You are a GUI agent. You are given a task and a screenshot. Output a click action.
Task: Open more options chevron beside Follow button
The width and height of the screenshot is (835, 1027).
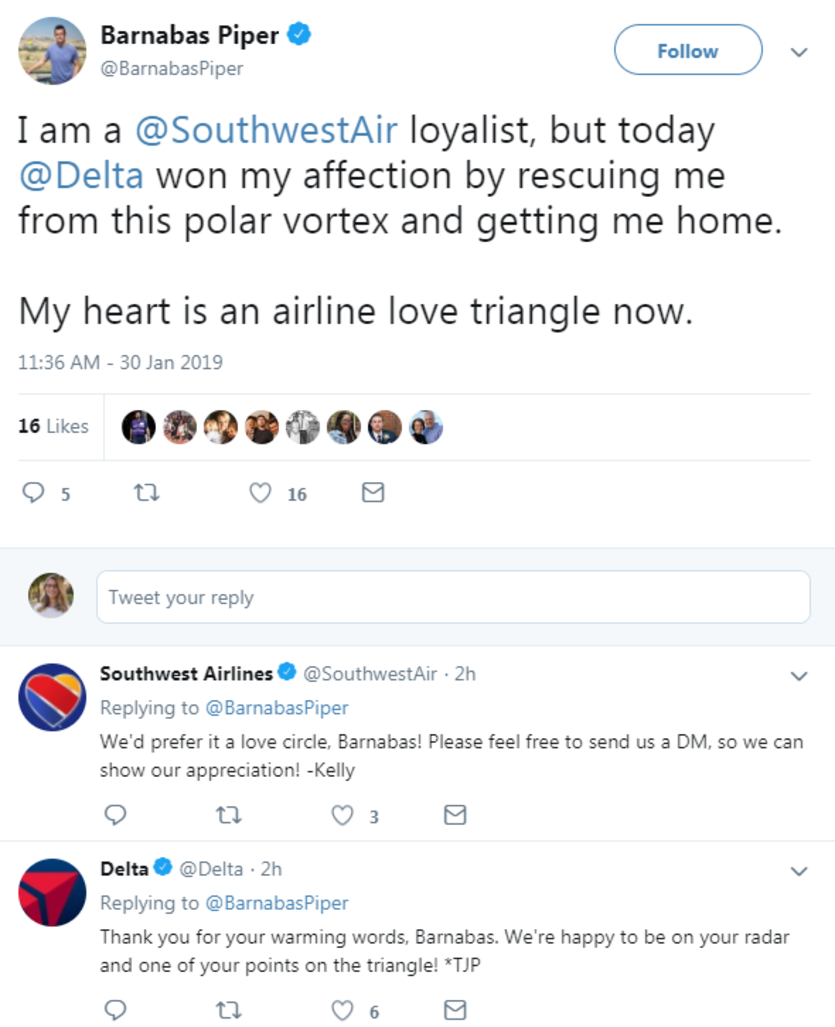pyautogui.click(x=799, y=52)
